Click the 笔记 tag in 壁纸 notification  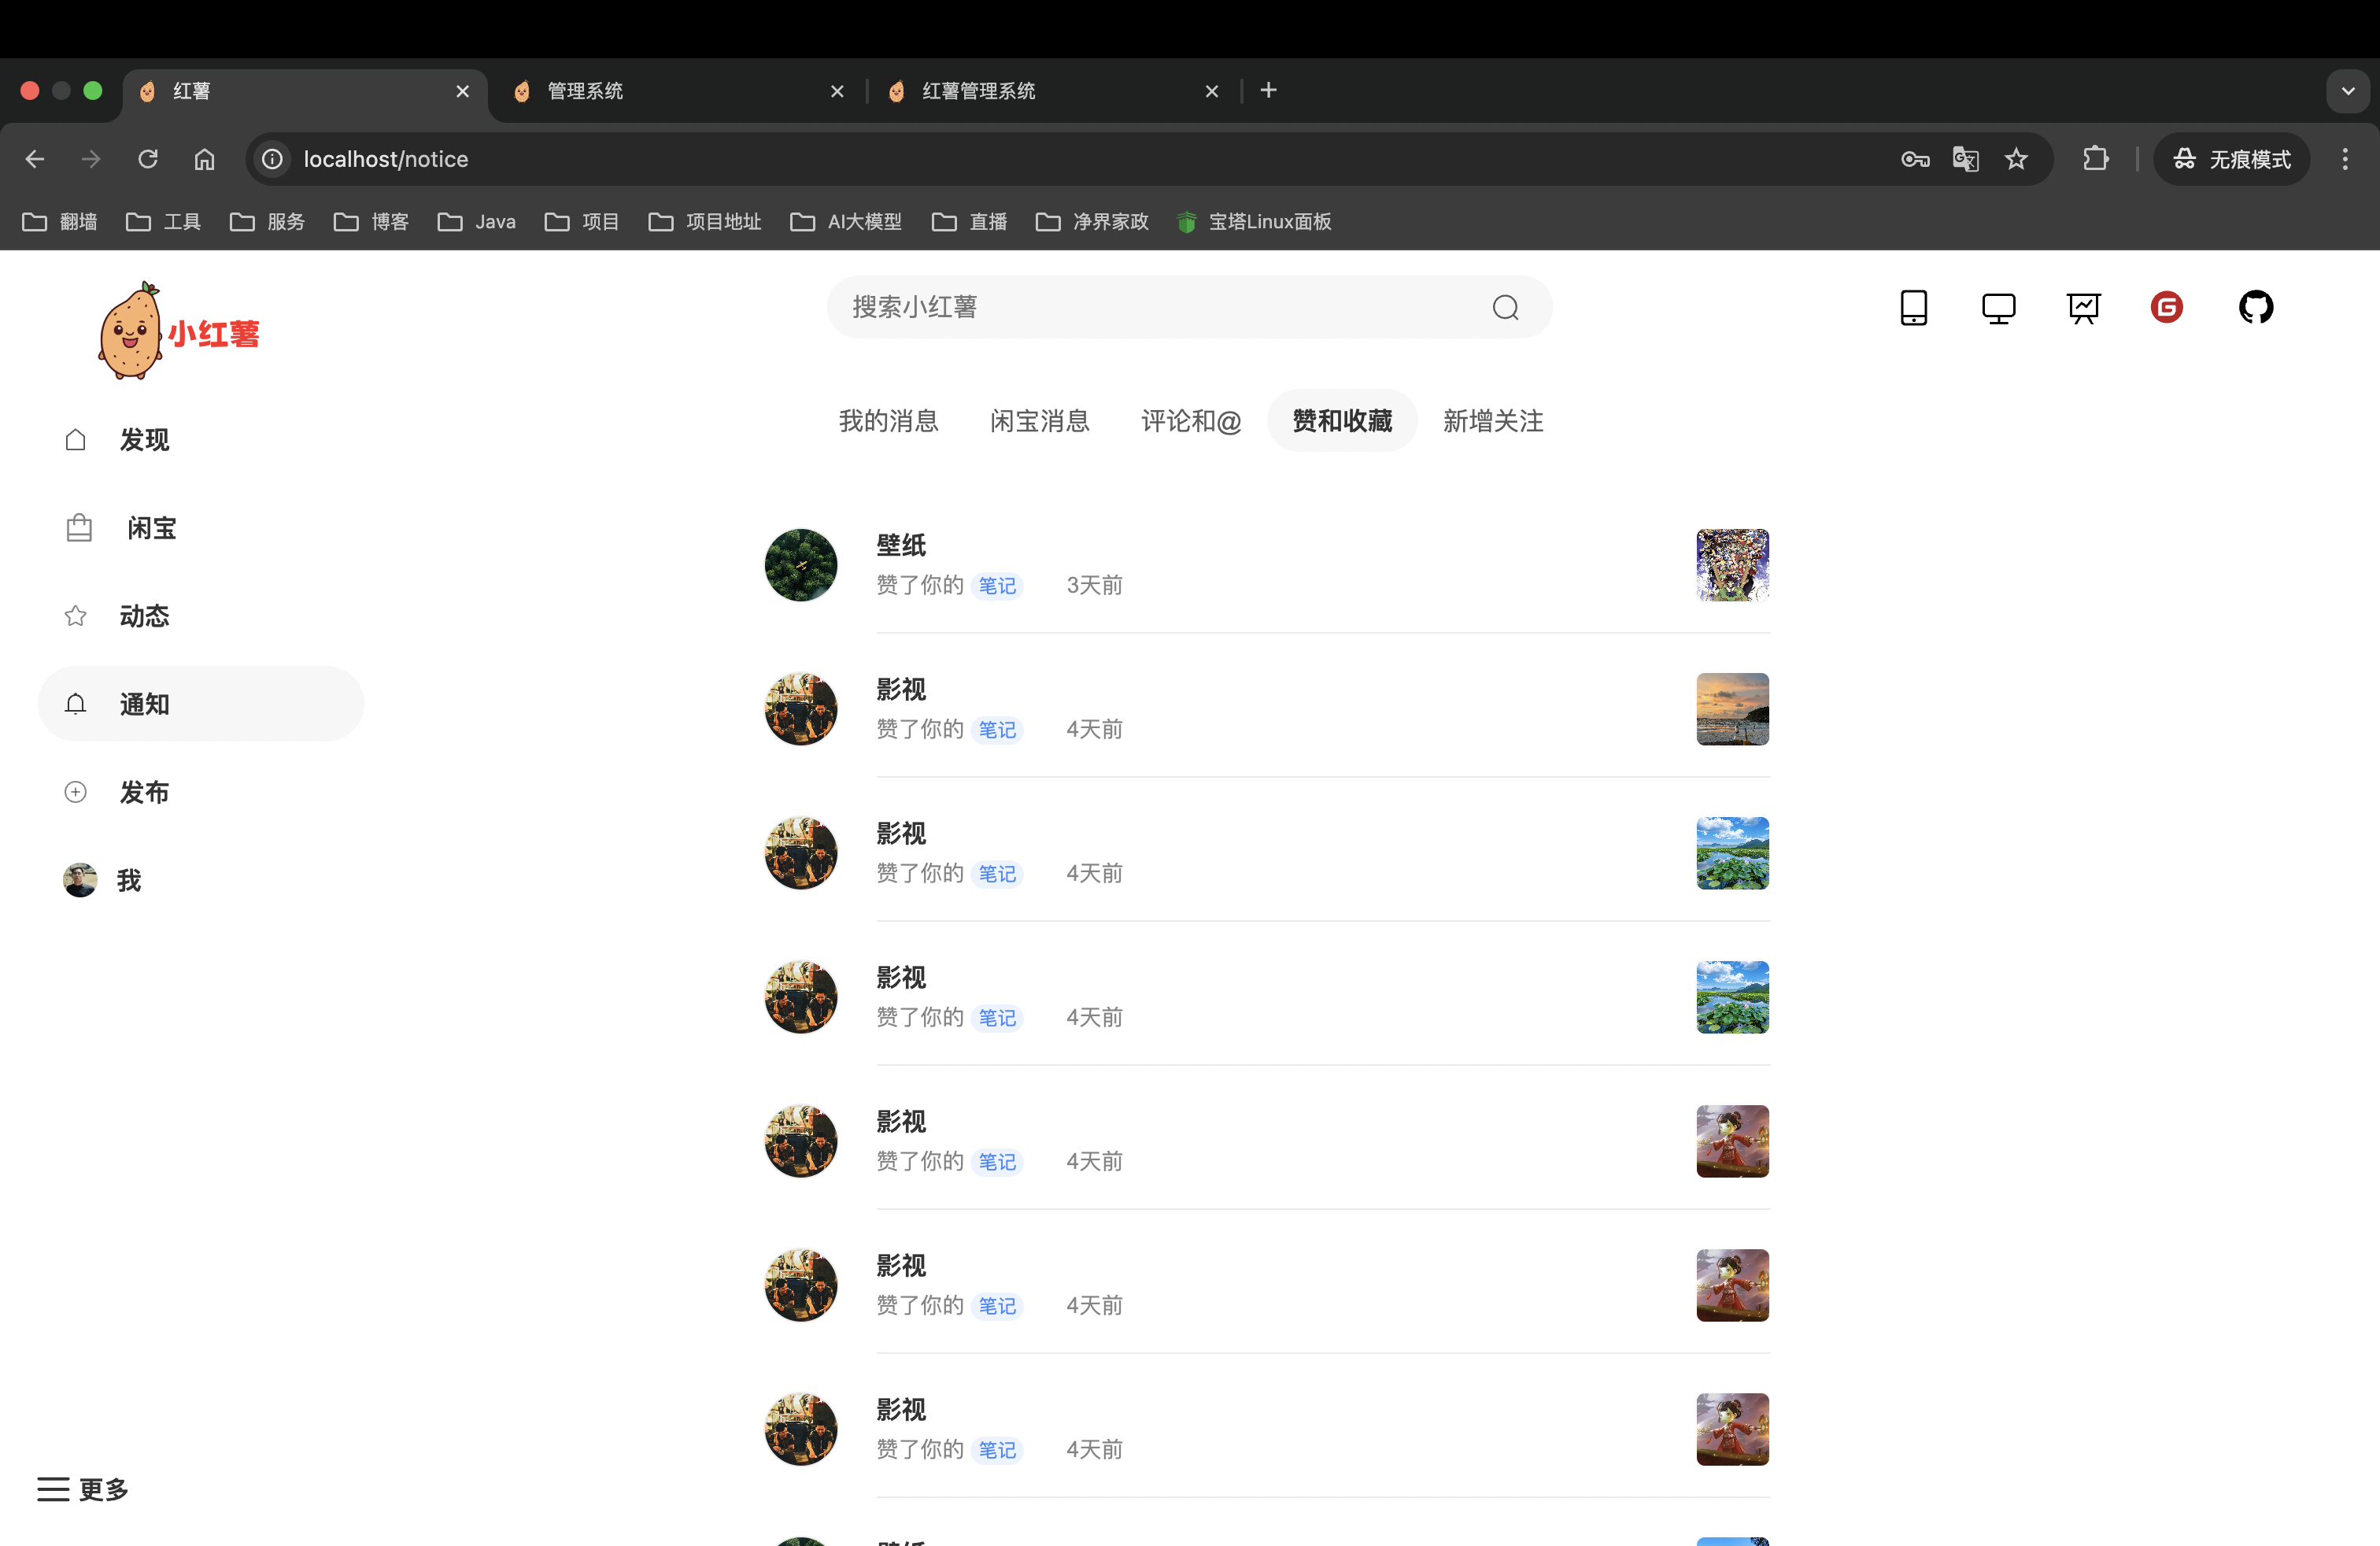pos(996,586)
